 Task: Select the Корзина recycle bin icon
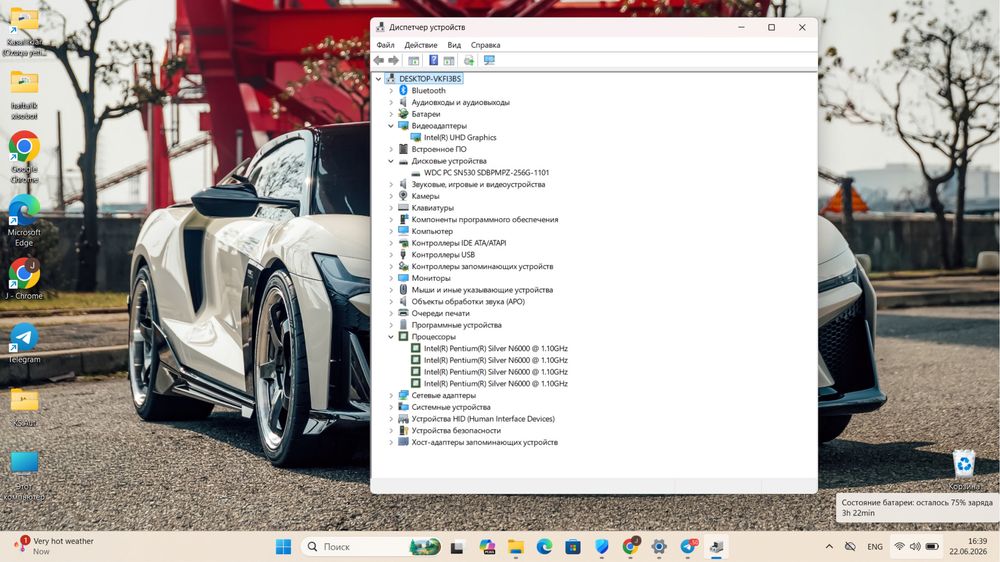point(964,470)
